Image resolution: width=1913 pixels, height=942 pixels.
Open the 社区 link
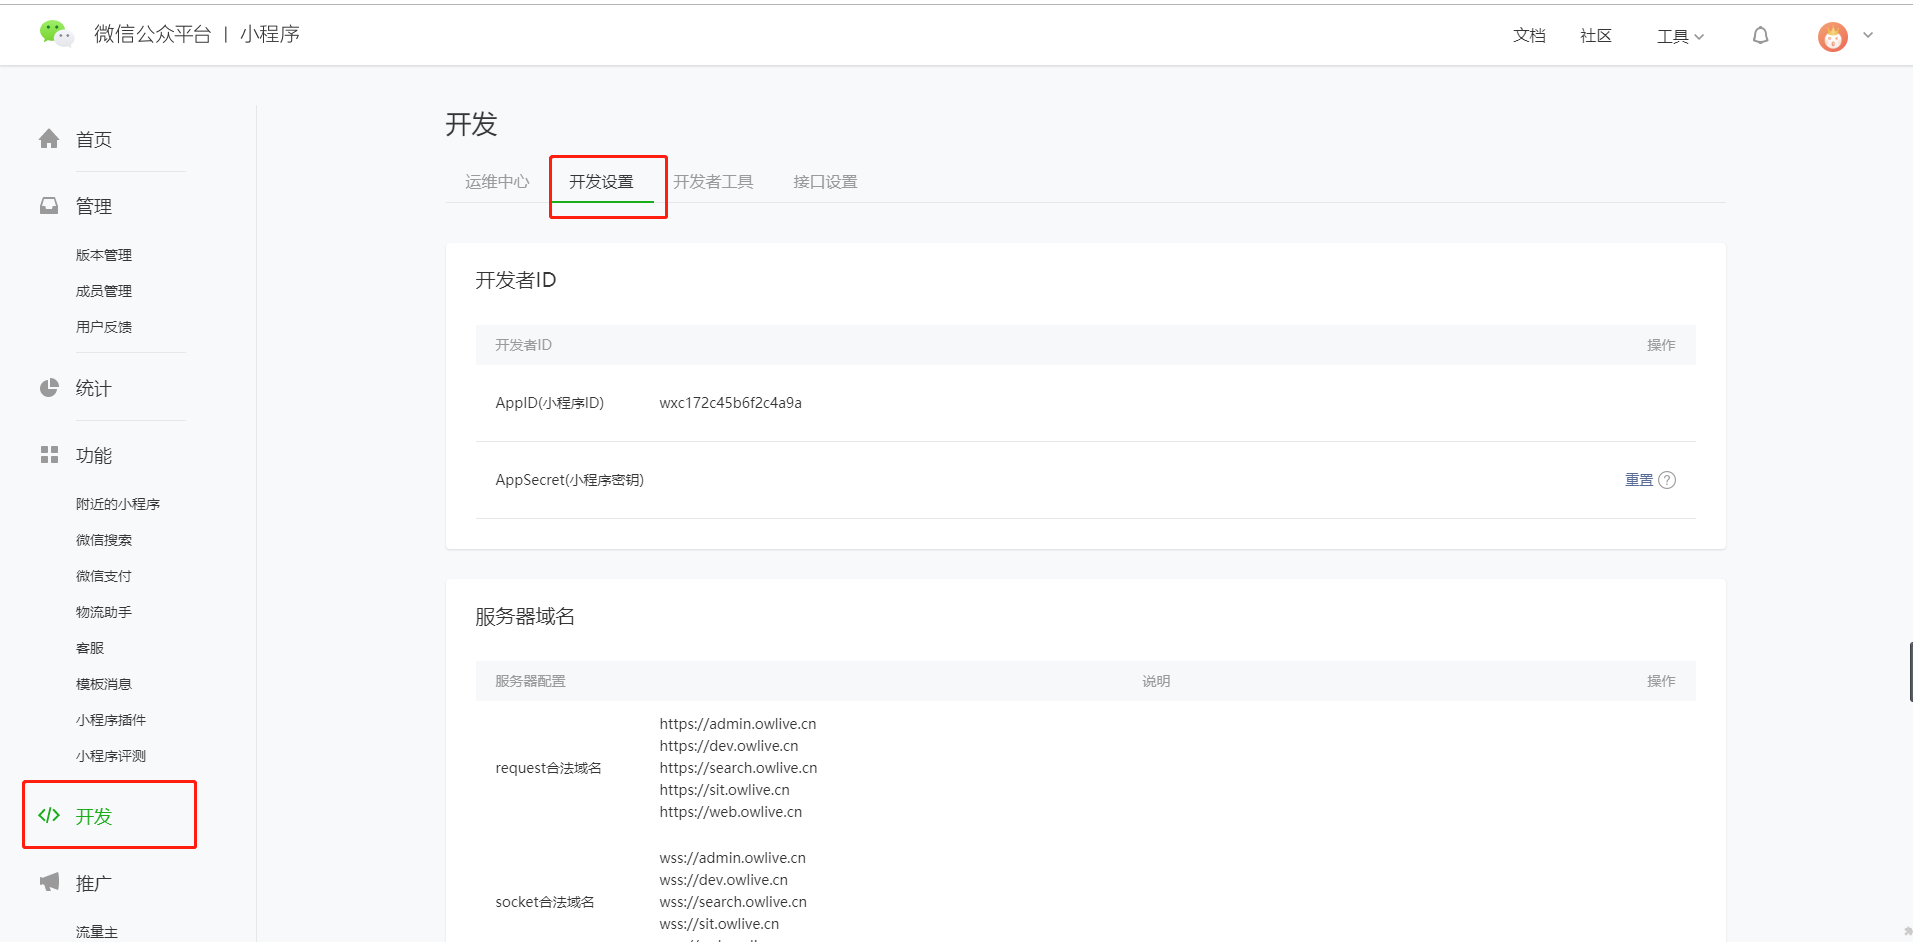coord(1596,36)
